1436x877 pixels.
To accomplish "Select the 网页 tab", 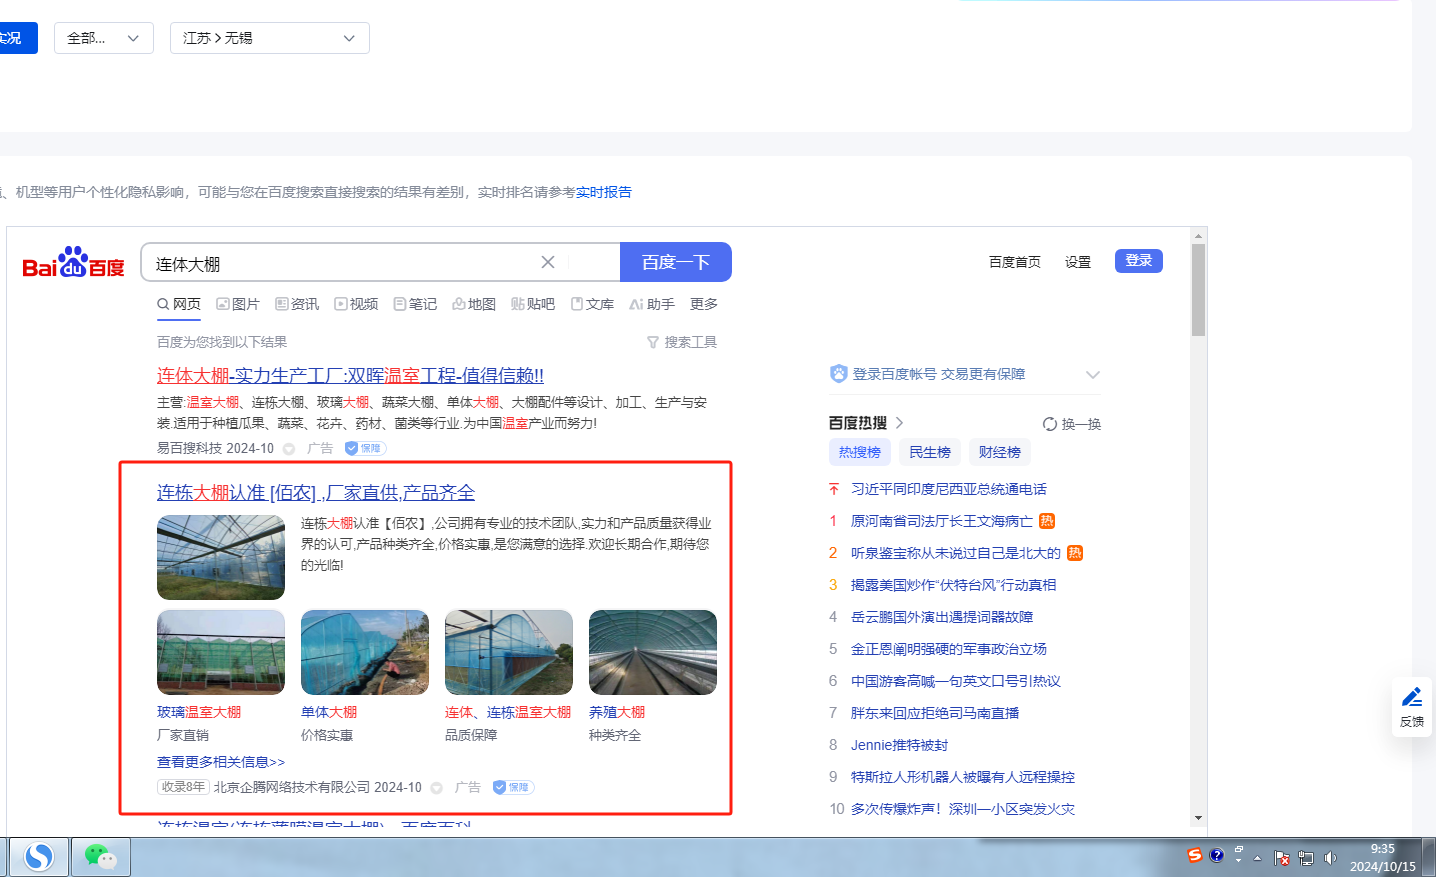I will [x=179, y=304].
